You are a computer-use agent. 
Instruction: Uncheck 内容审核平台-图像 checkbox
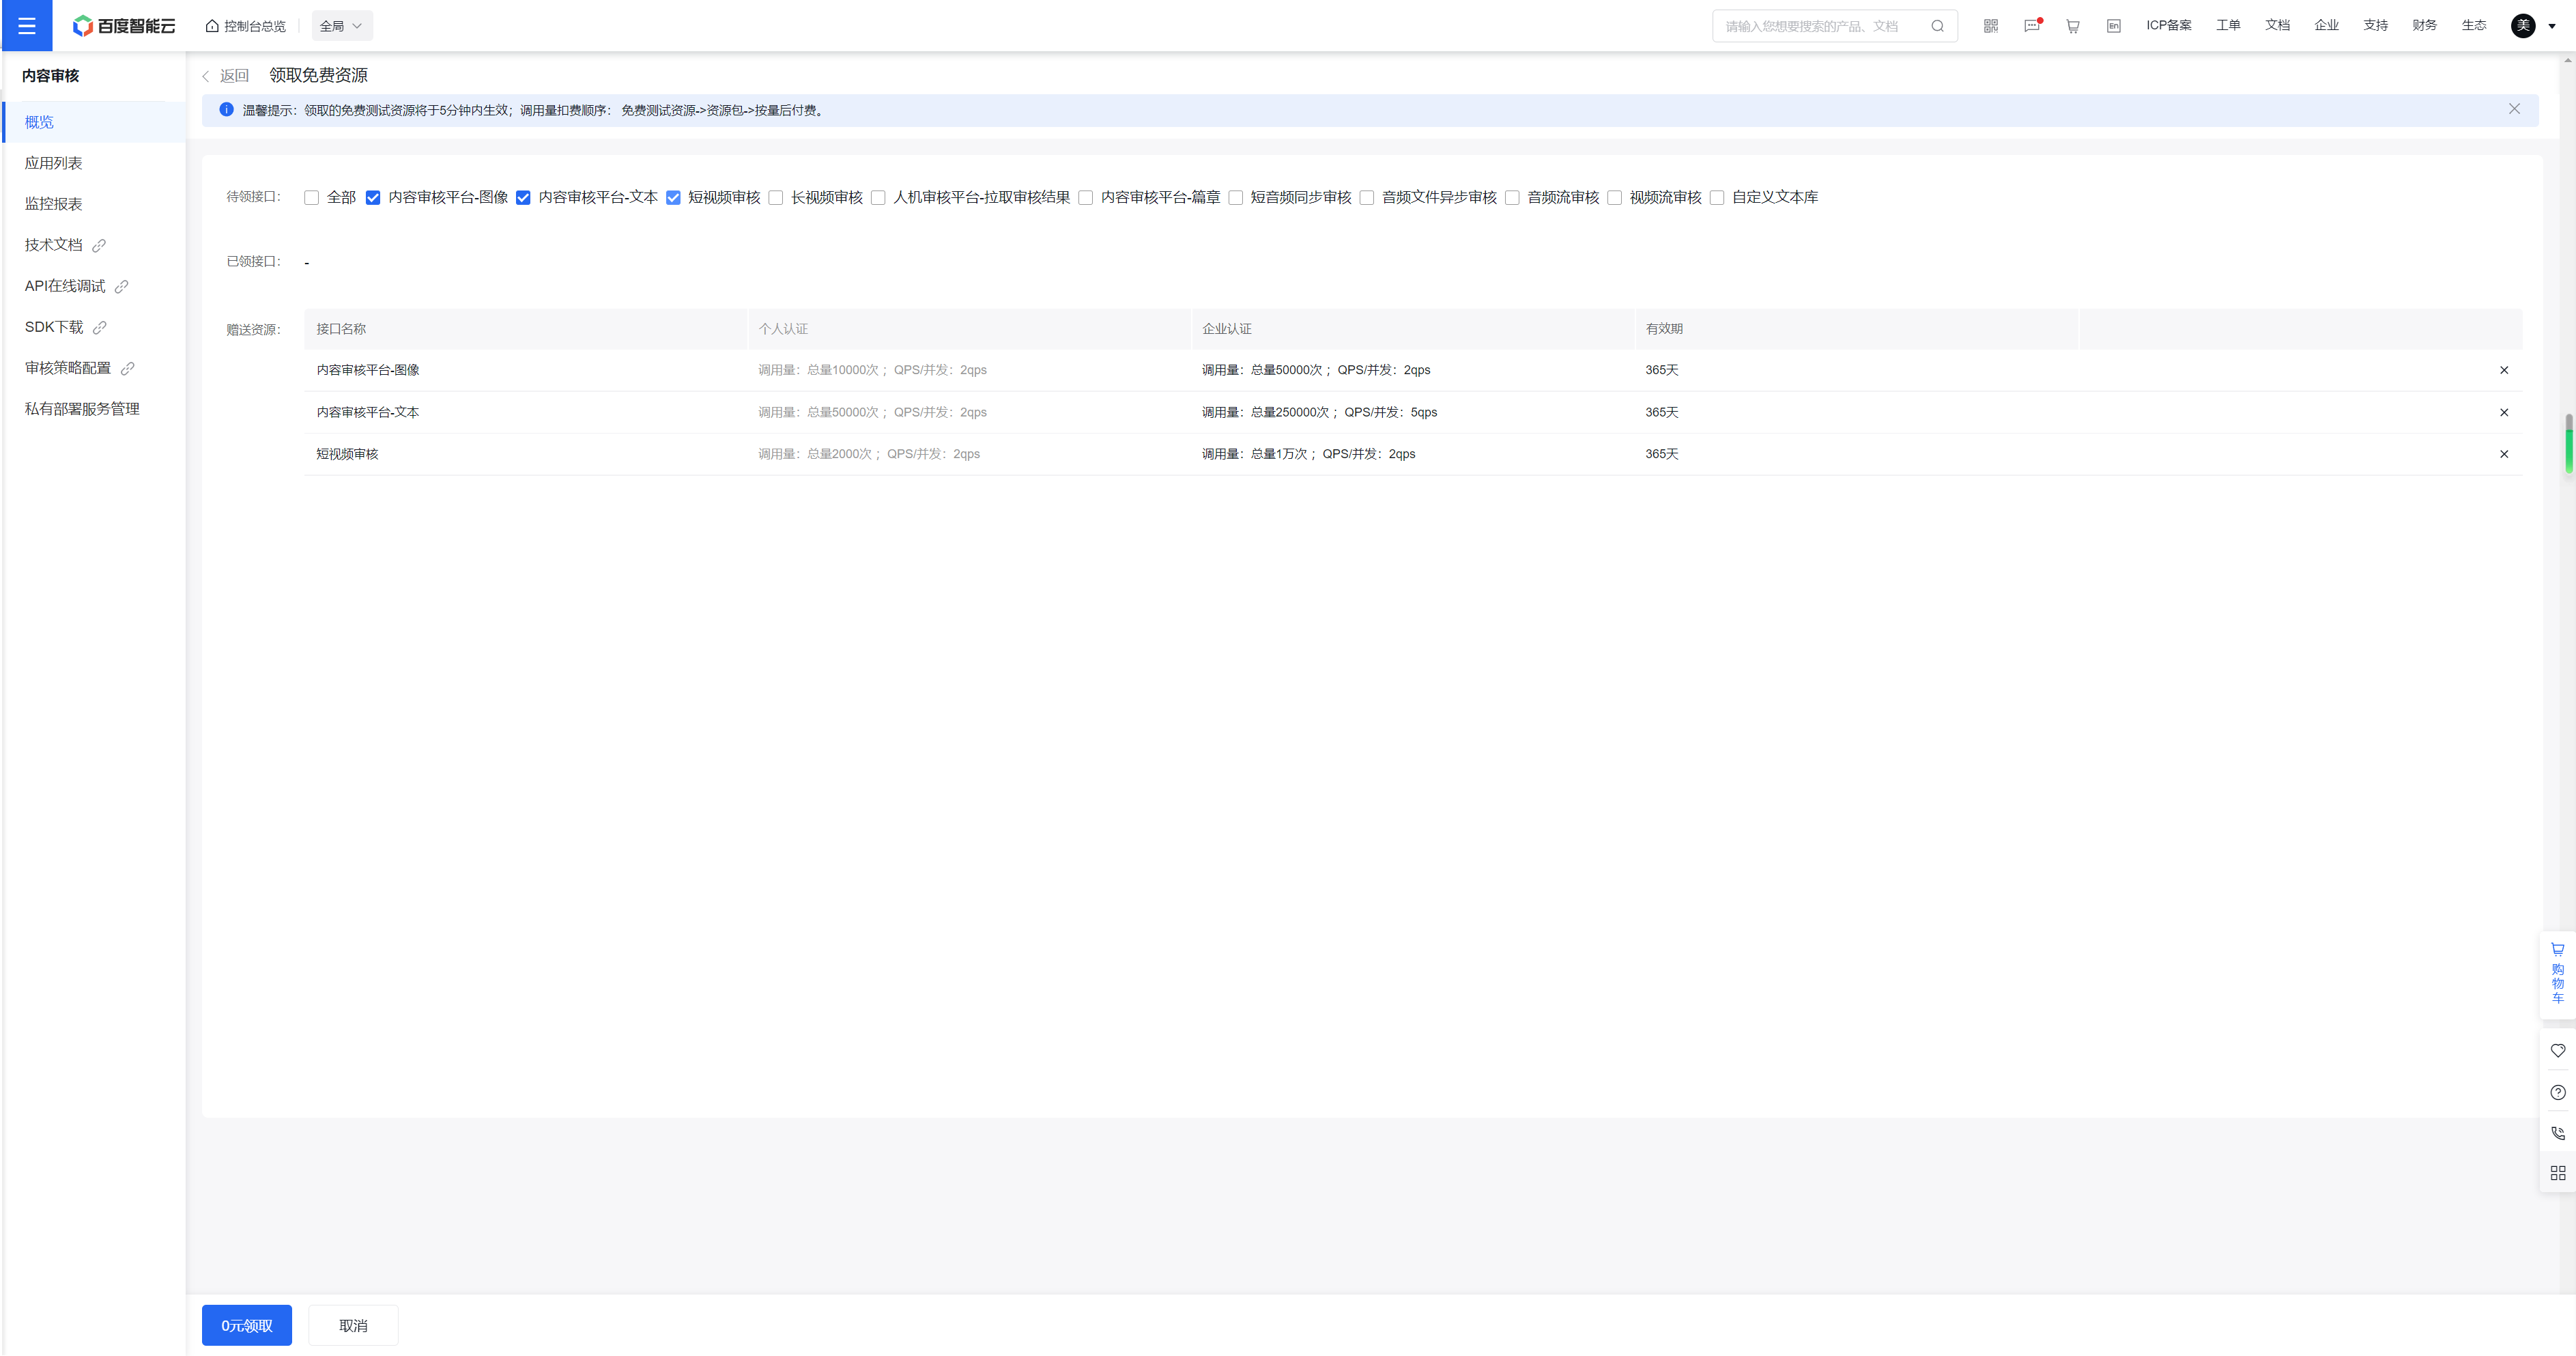click(x=373, y=198)
